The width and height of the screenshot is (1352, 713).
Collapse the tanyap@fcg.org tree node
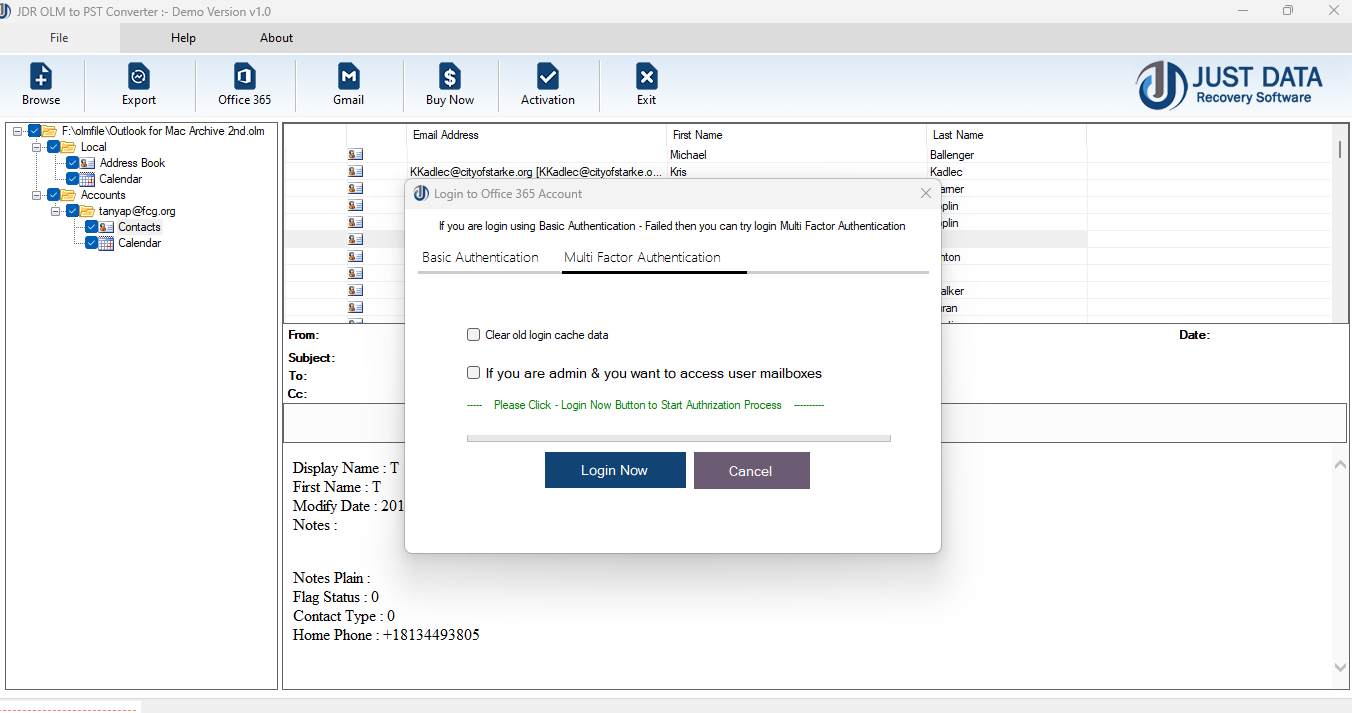coord(56,211)
